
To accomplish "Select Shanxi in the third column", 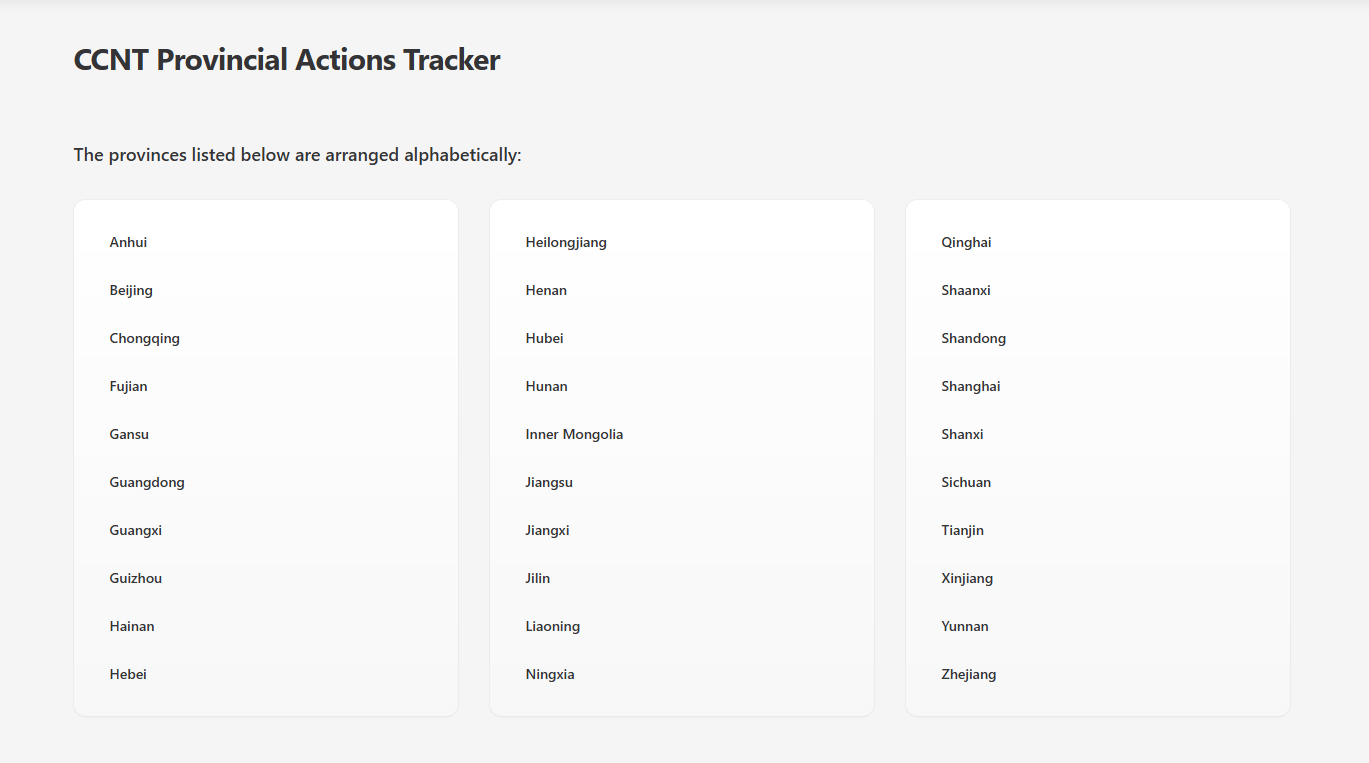I will [962, 434].
